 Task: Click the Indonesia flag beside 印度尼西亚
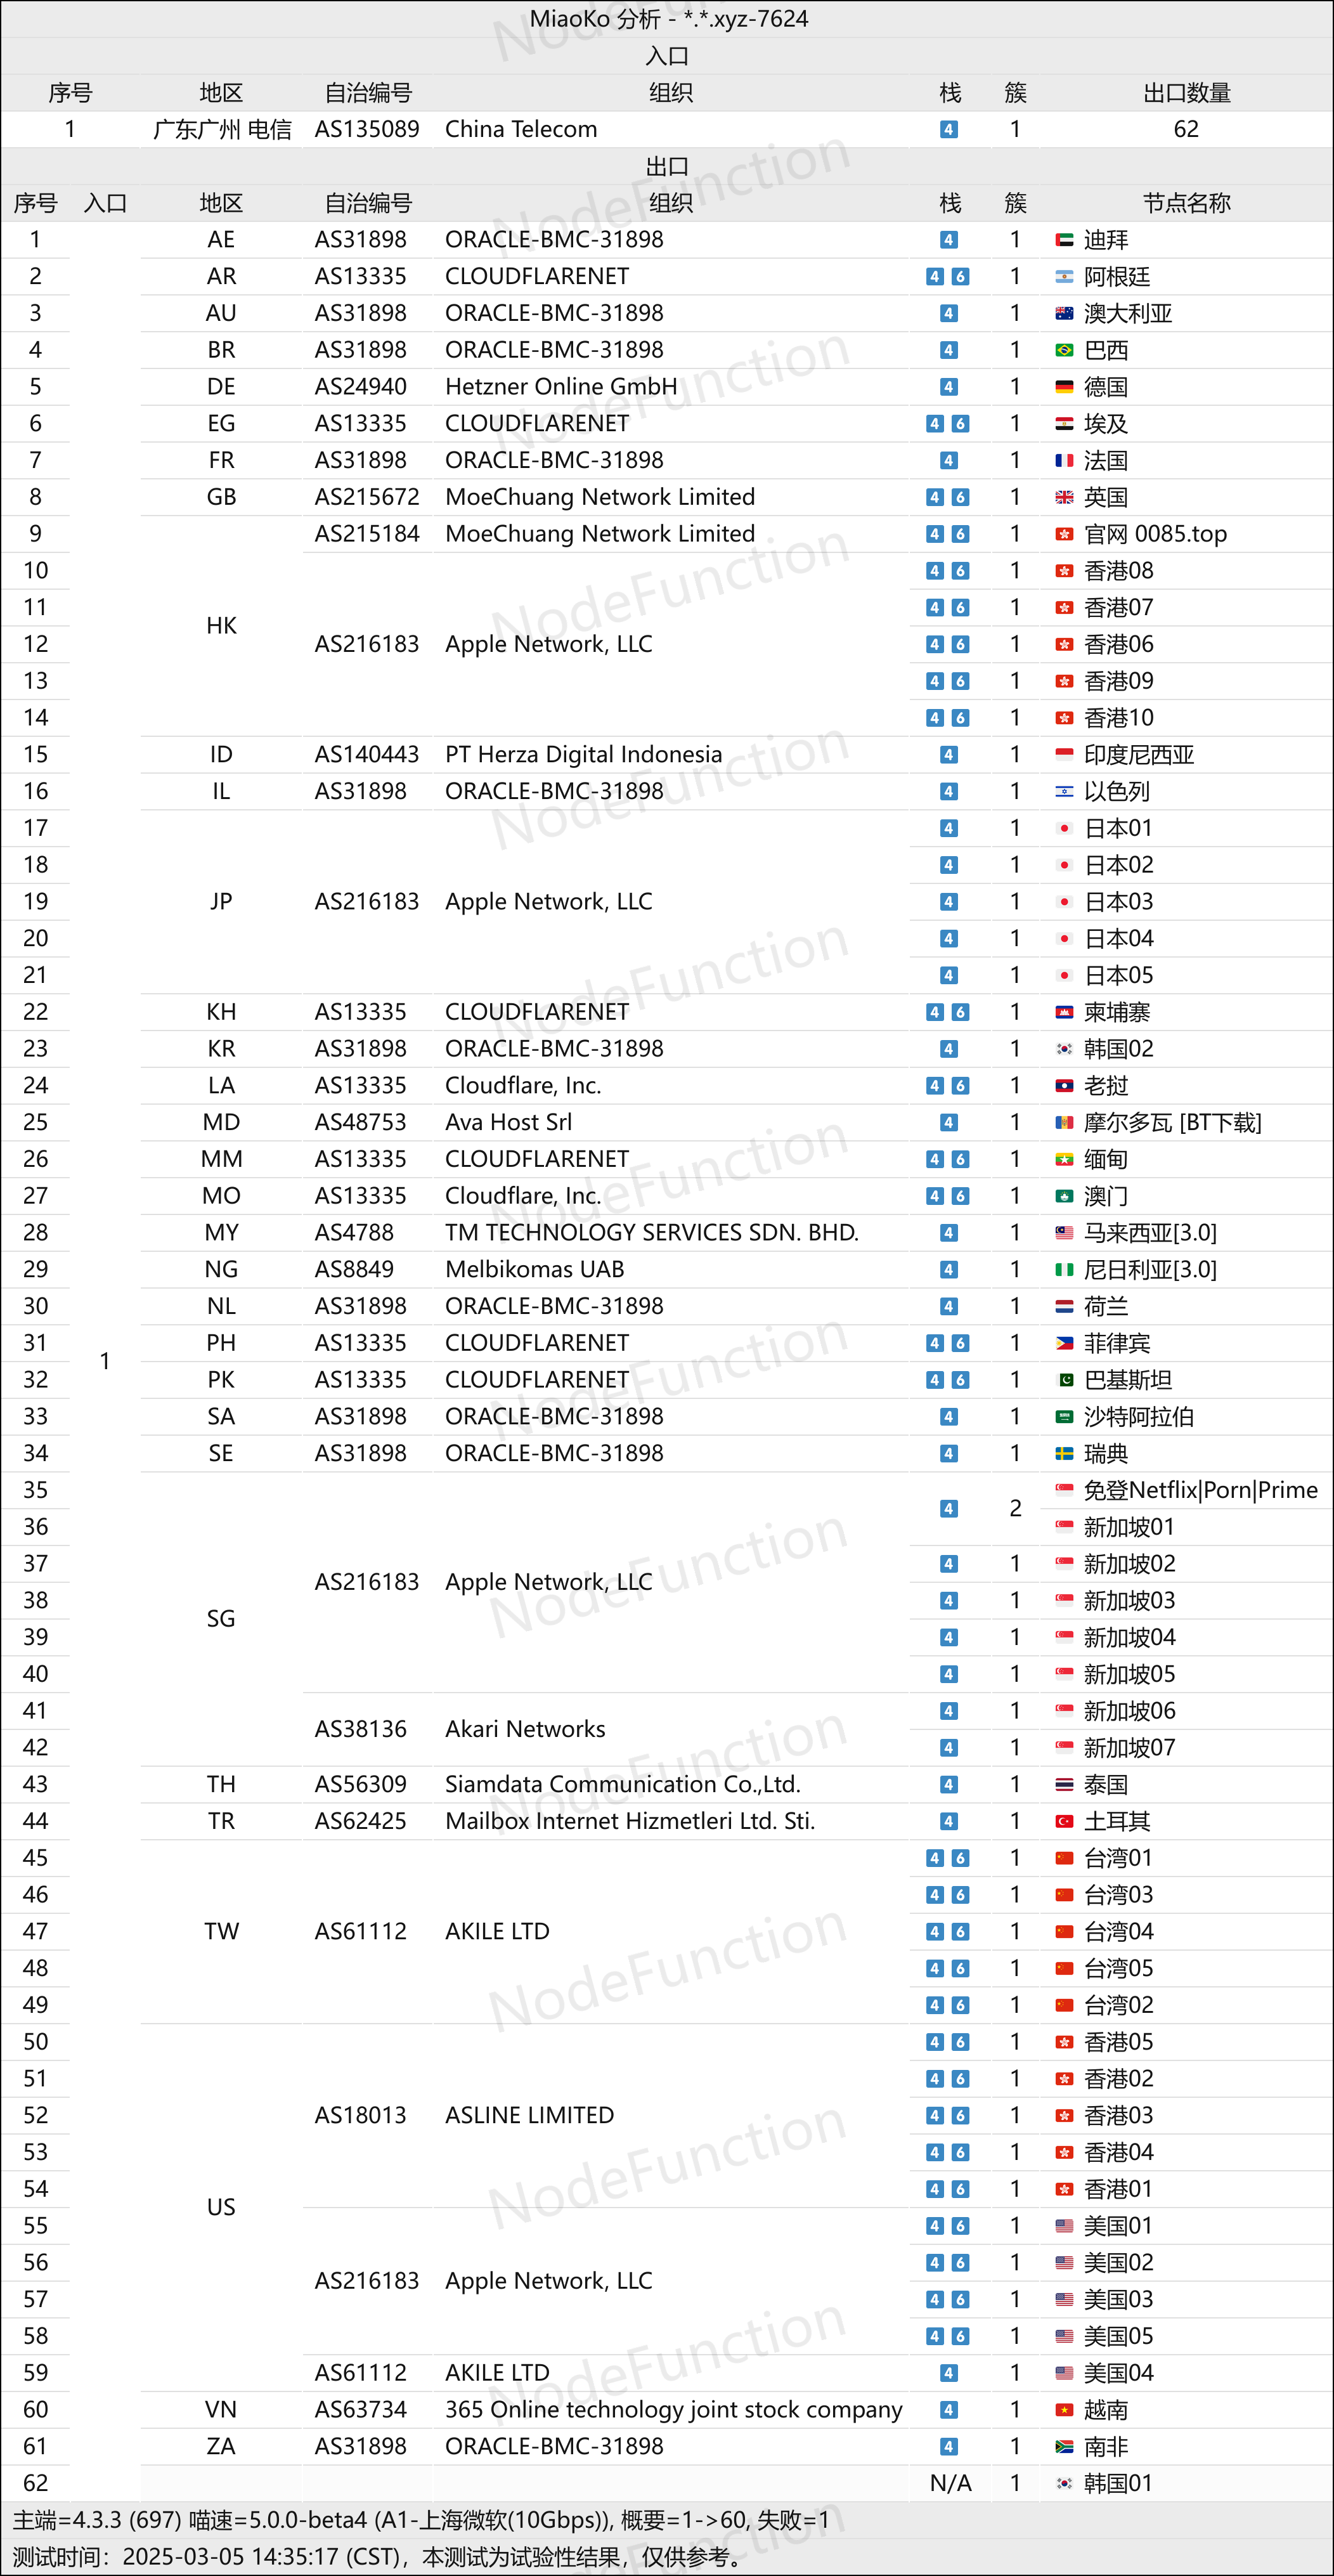1064,755
